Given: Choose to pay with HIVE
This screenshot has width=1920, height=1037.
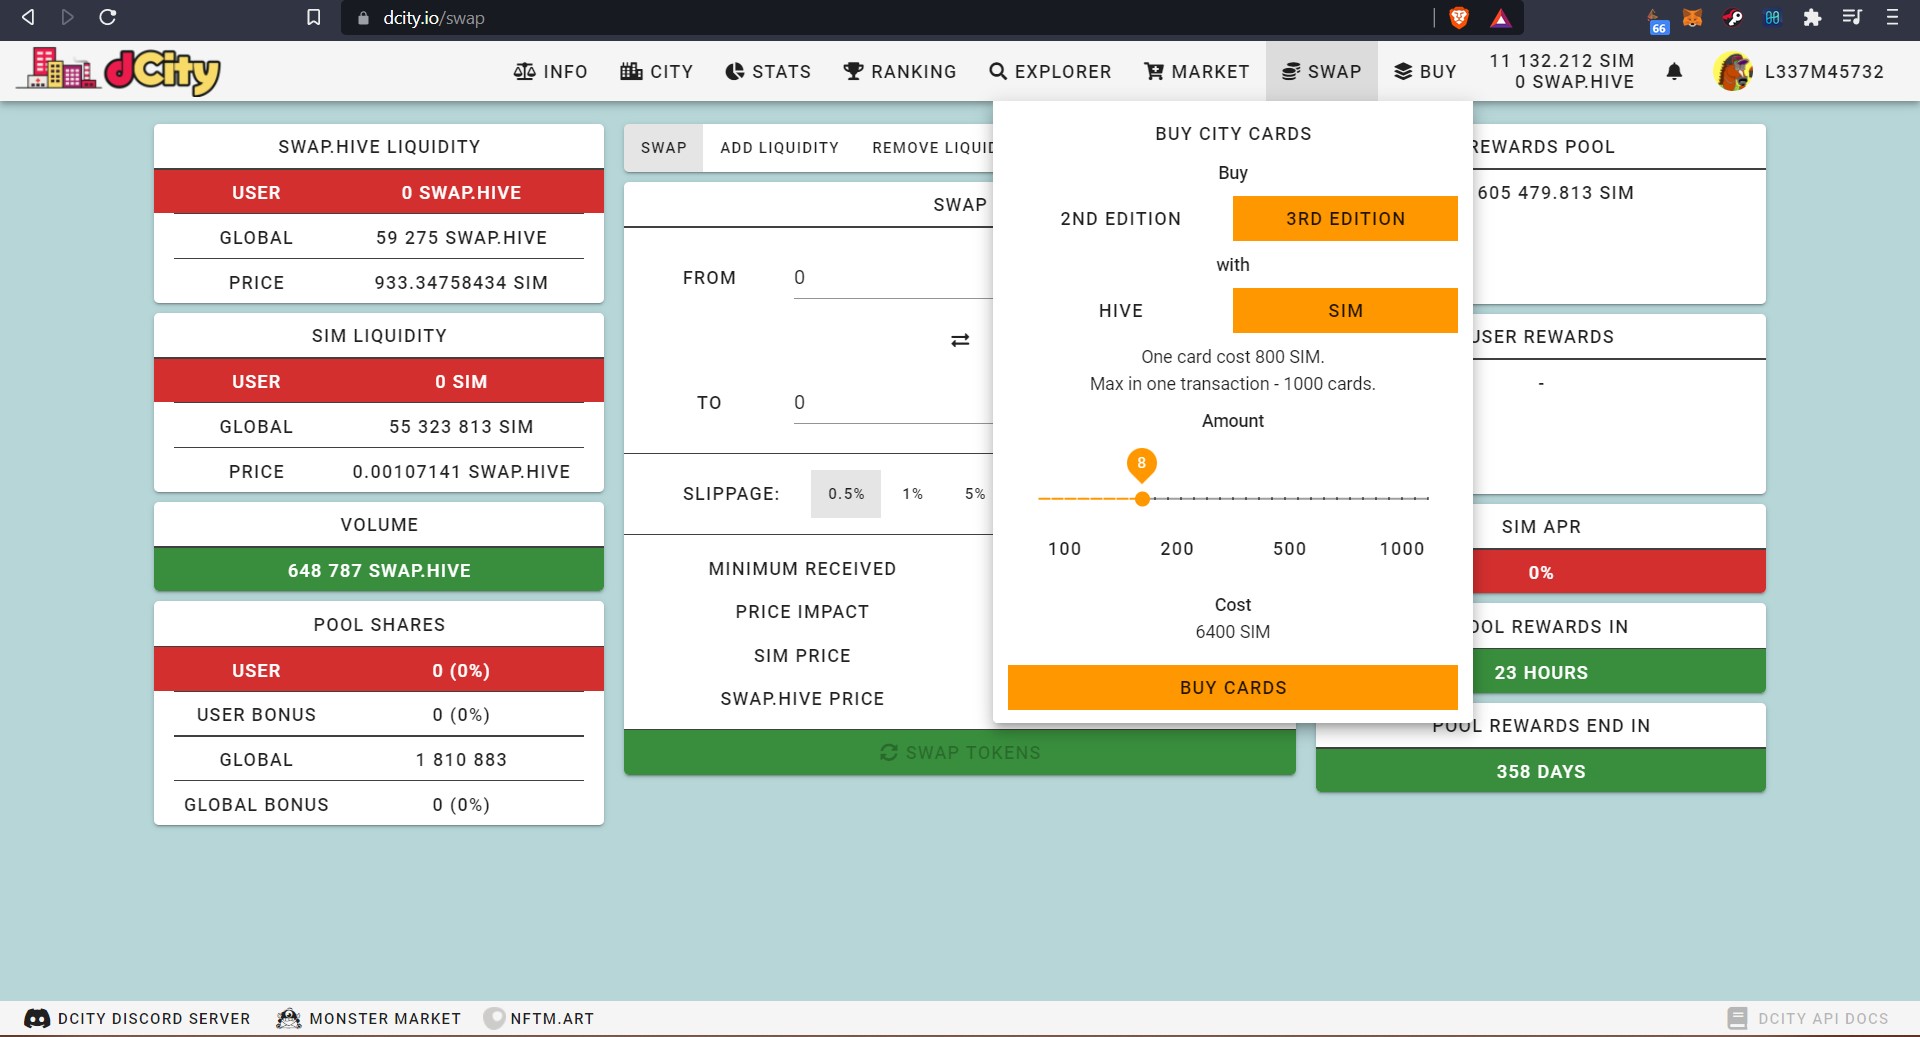Looking at the screenshot, I should pos(1120,310).
